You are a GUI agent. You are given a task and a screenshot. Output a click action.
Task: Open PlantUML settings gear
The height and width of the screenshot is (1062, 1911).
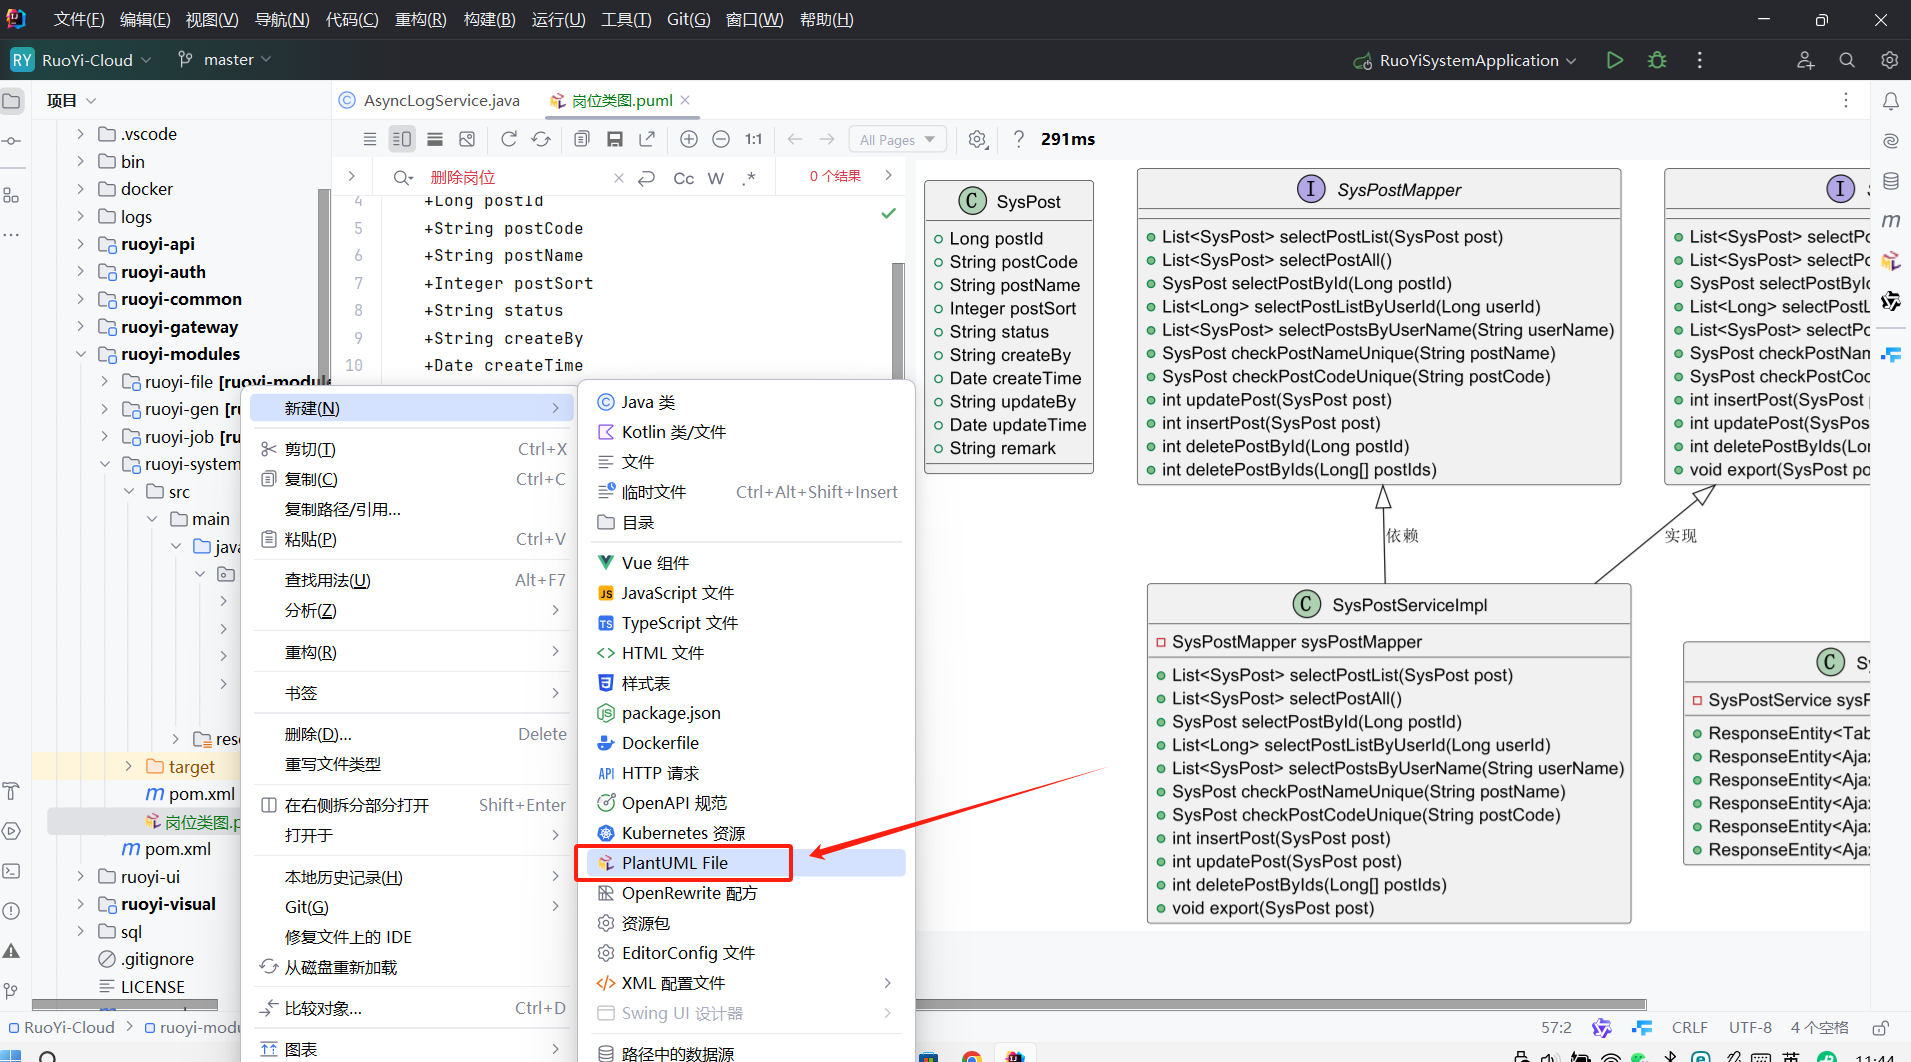click(x=978, y=140)
